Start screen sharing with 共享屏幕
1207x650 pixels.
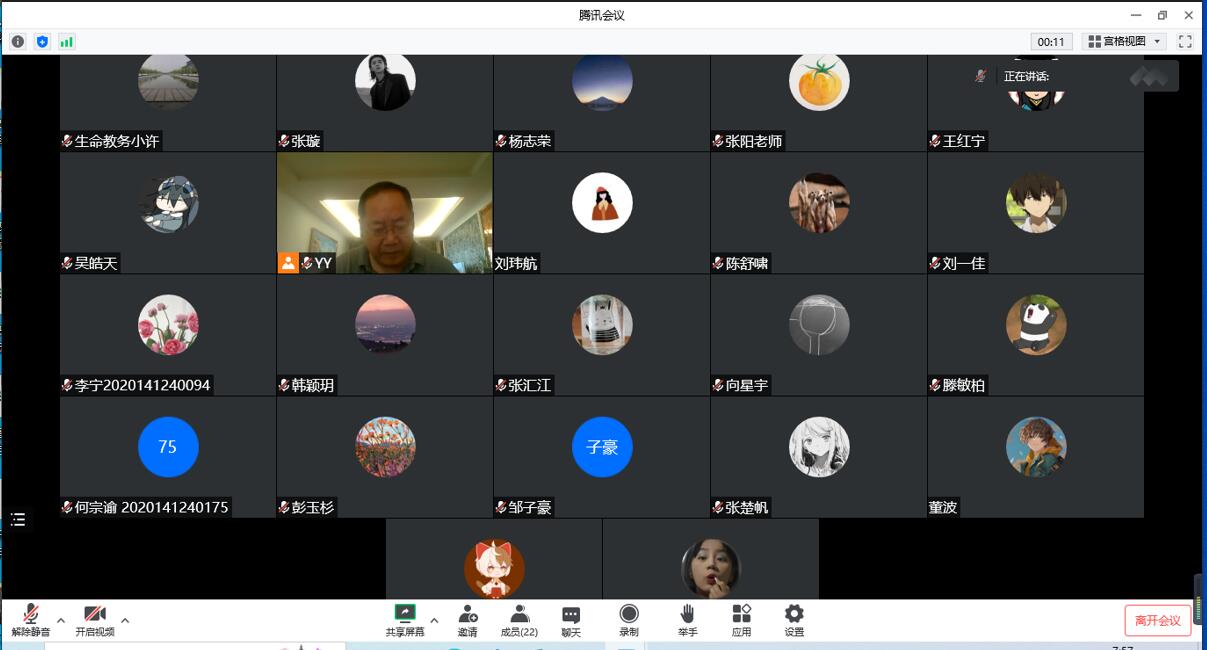pos(405,620)
